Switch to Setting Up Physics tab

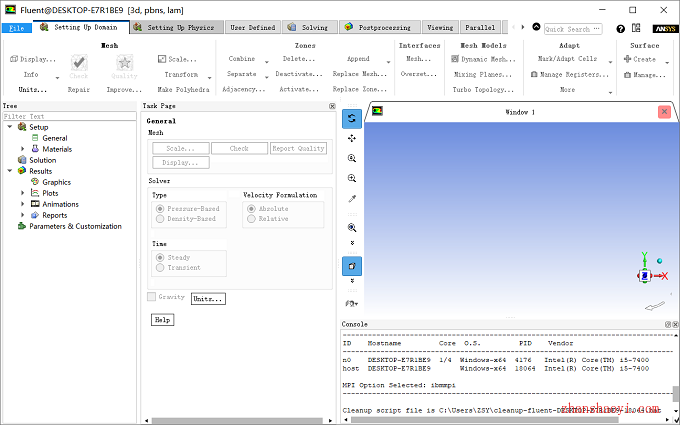pos(177,27)
